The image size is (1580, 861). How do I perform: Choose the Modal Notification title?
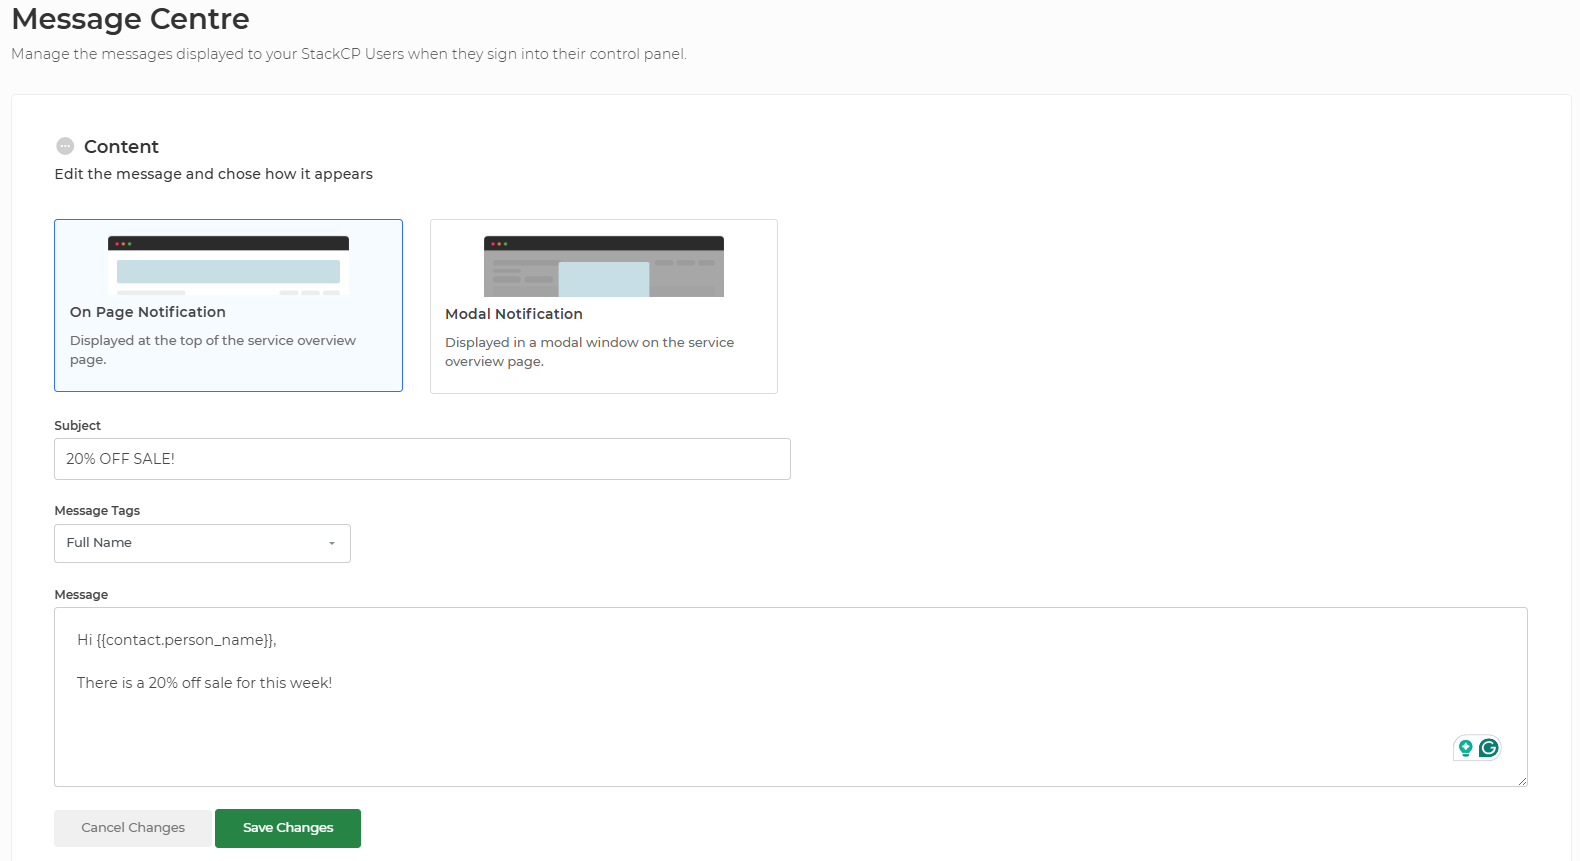click(x=514, y=314)
